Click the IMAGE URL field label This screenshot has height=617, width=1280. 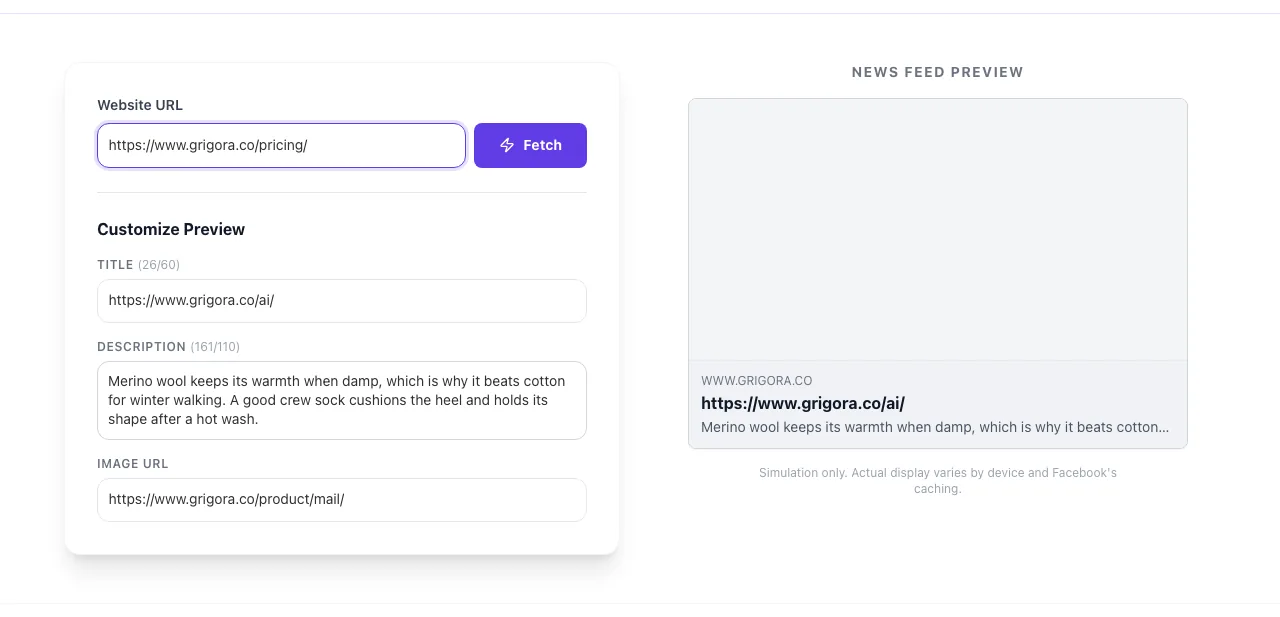[x=133, y=464]
